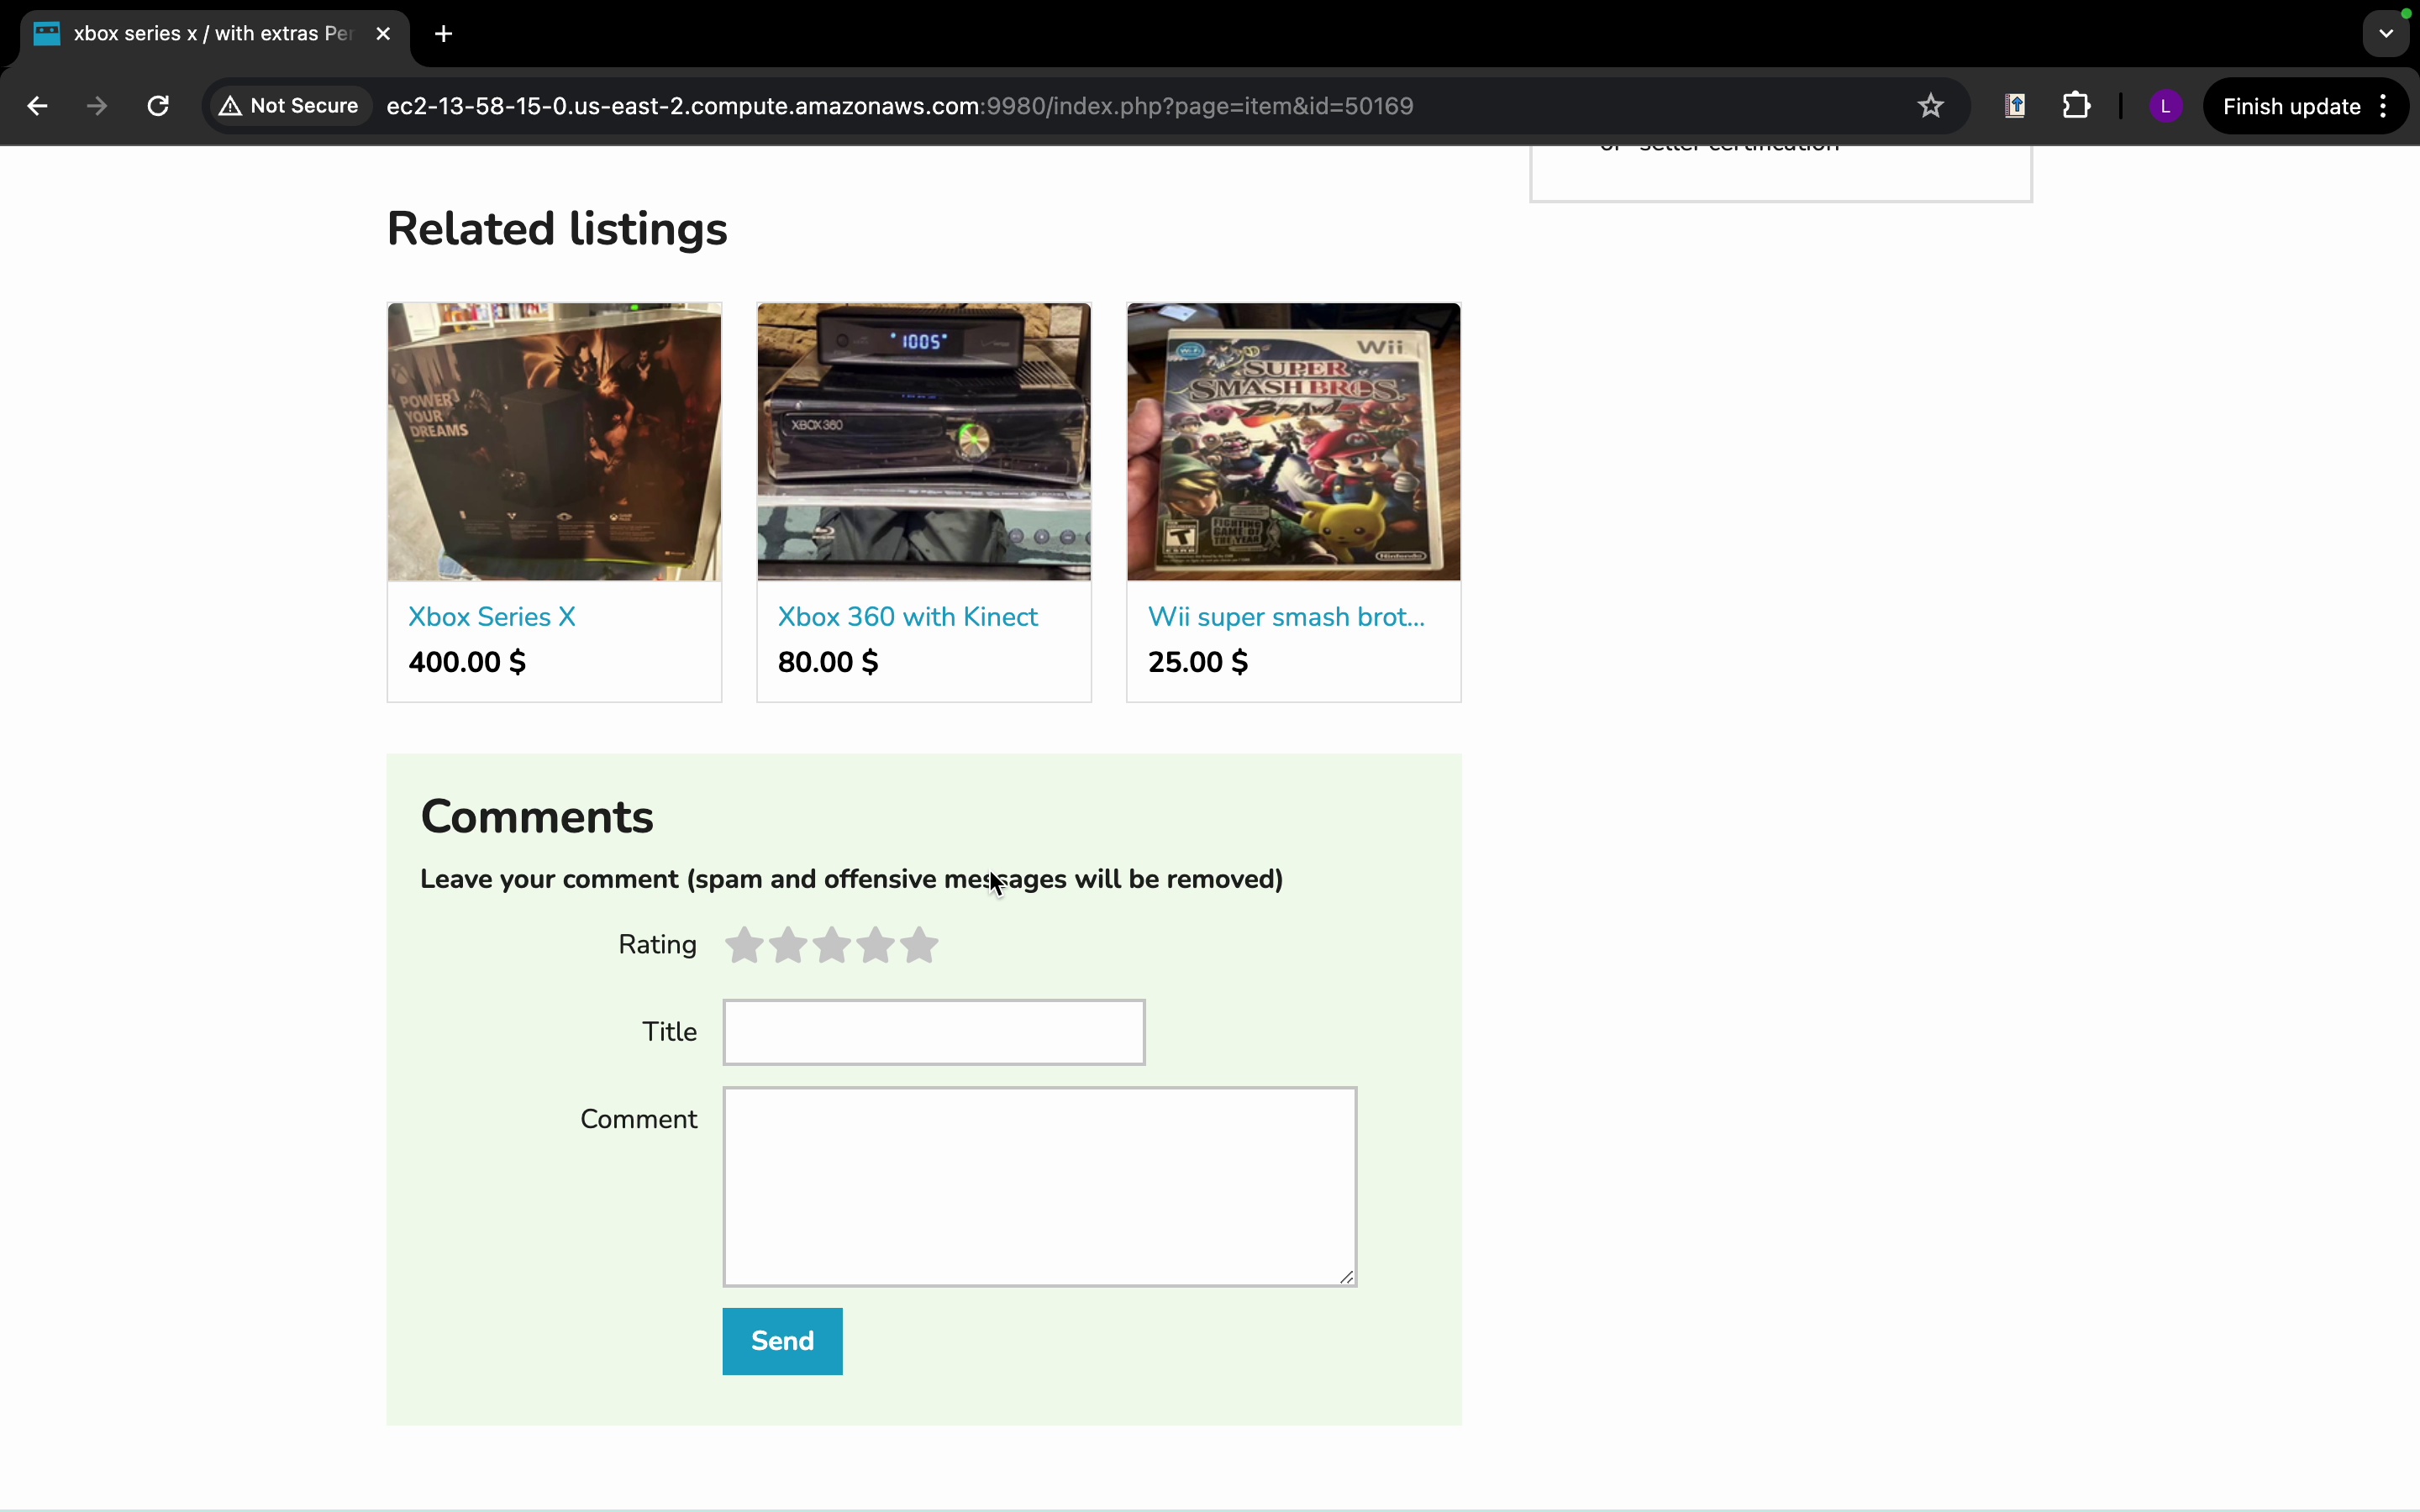Expand the tab search dropdown arrow
The image size is (2420, 1512).
point(2386,34)
